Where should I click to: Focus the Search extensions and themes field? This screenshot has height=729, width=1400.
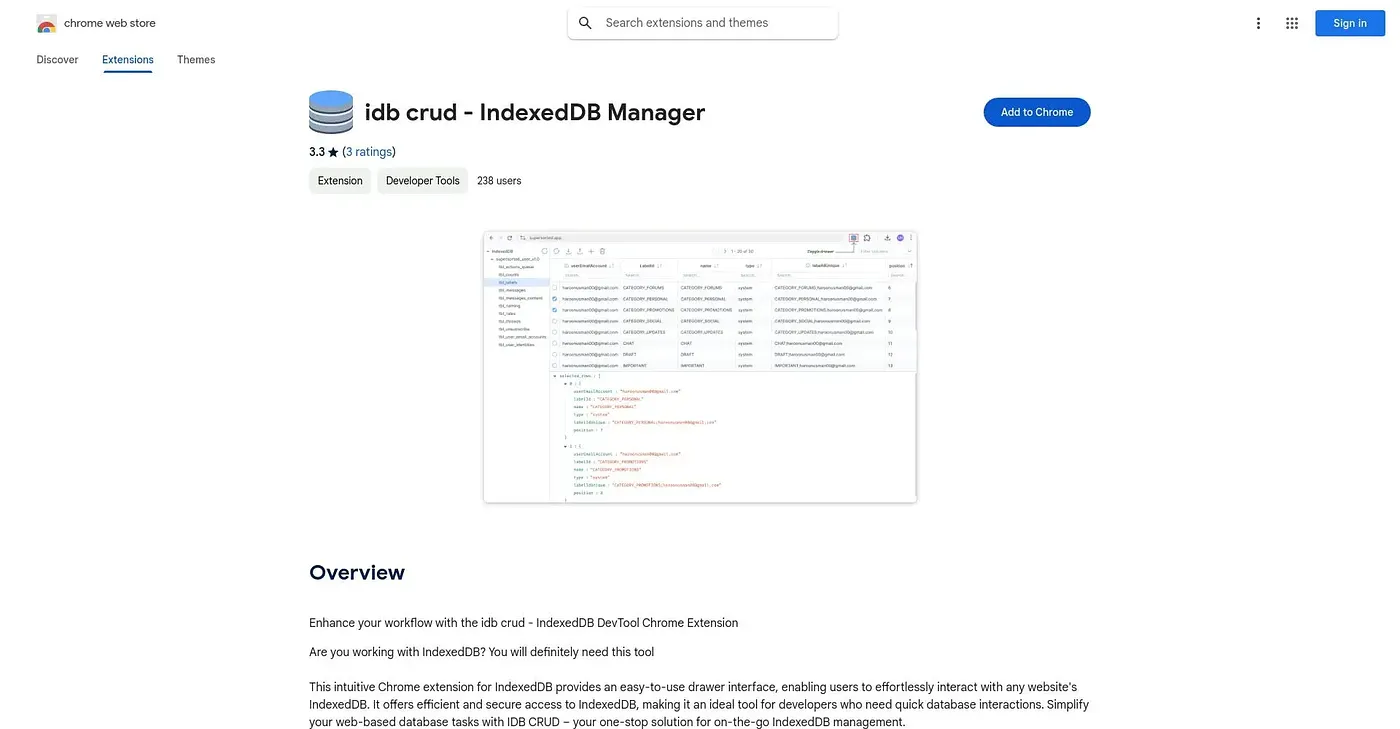703,23
